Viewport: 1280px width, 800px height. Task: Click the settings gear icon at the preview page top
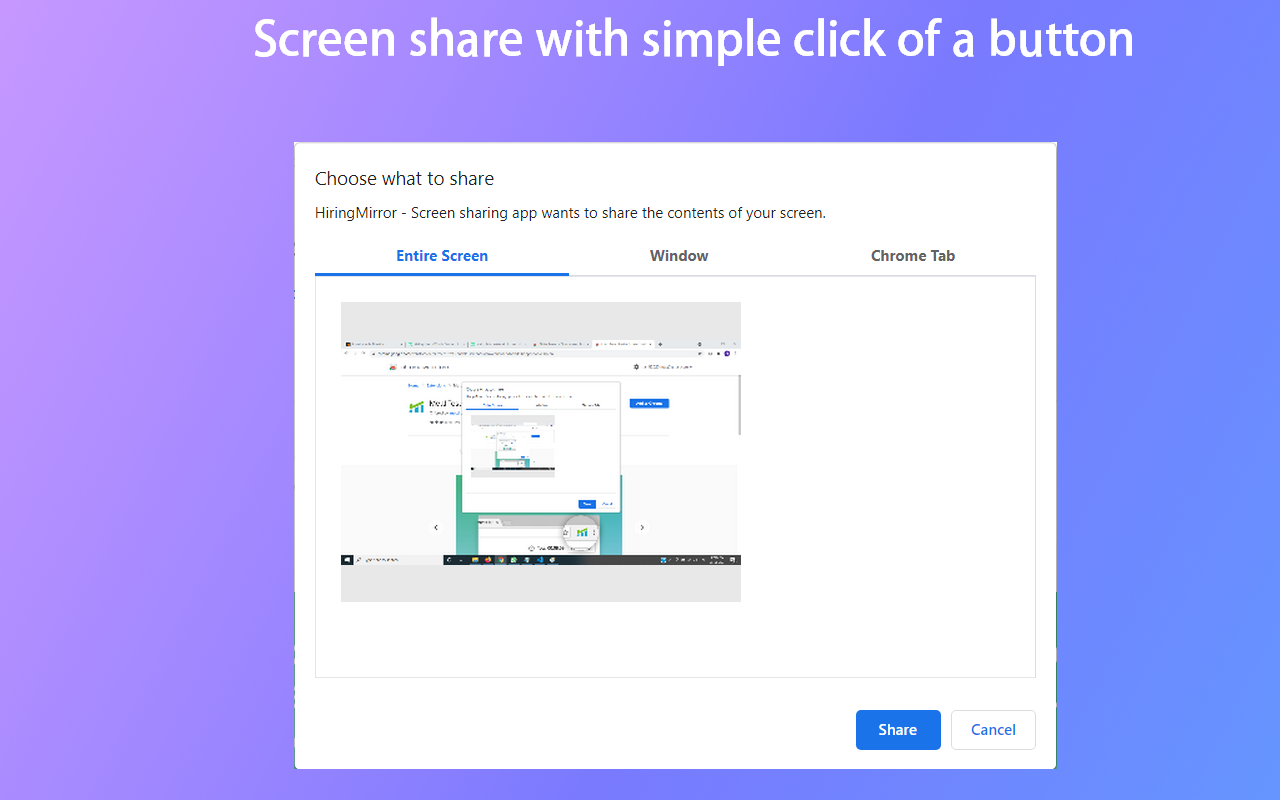636,367
